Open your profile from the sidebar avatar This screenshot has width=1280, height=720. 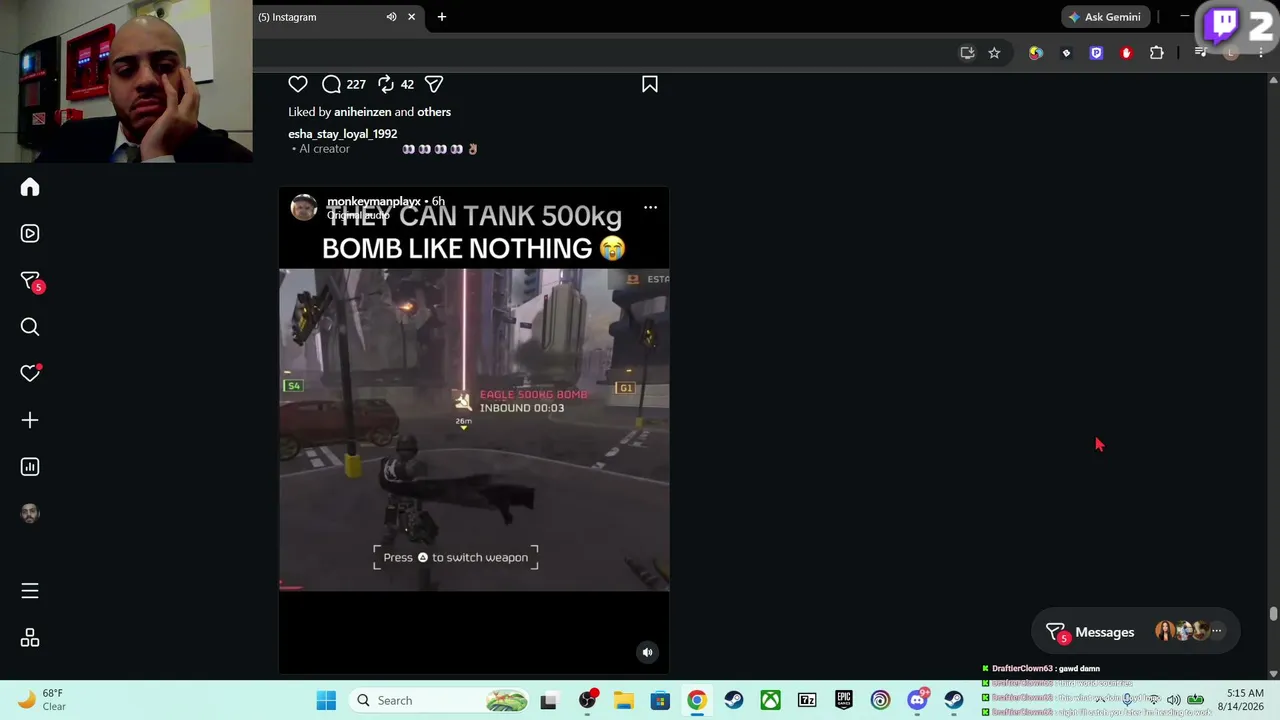click(30, 513)
